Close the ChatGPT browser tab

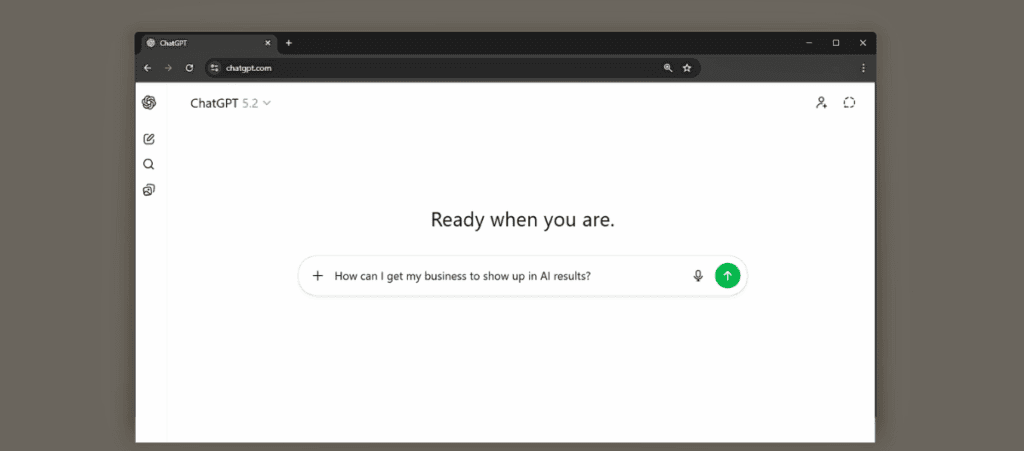coord(268,43)
